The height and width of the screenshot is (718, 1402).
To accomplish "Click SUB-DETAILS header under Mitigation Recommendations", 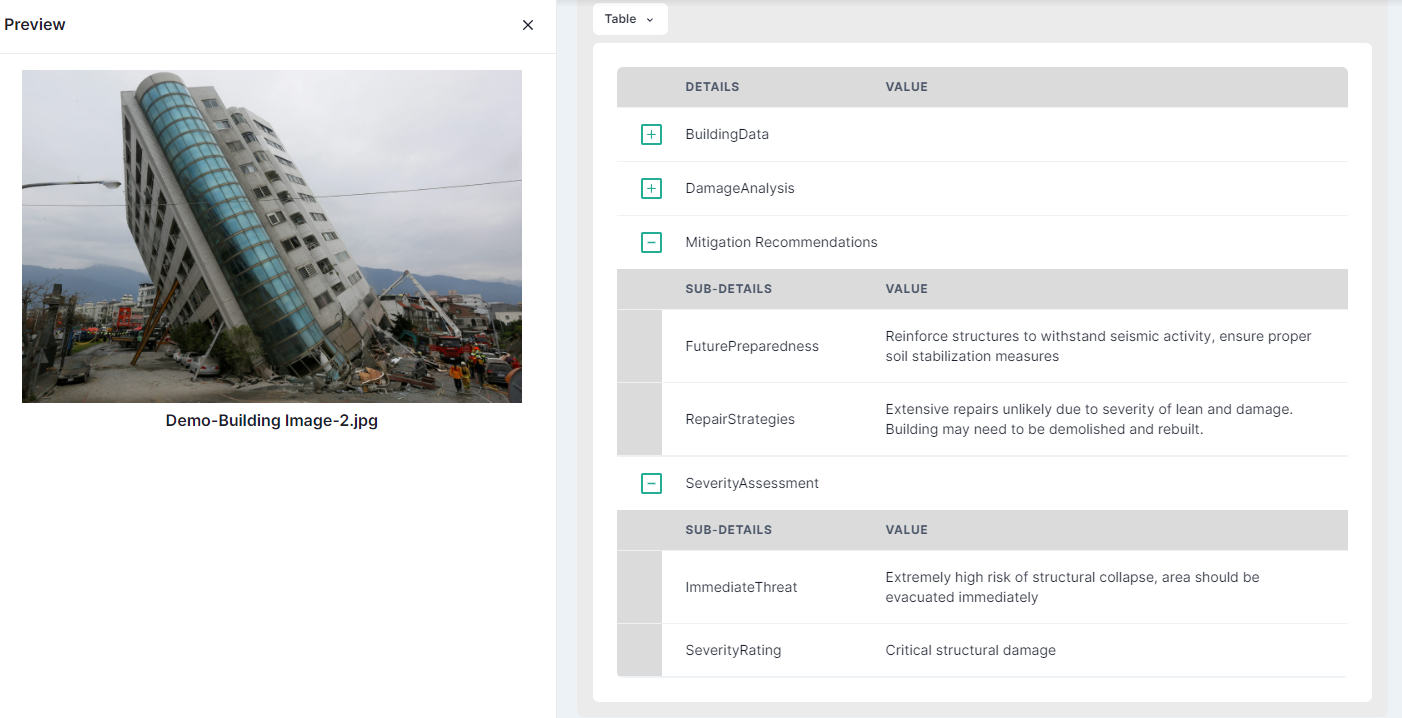I will tap(728, 289).
